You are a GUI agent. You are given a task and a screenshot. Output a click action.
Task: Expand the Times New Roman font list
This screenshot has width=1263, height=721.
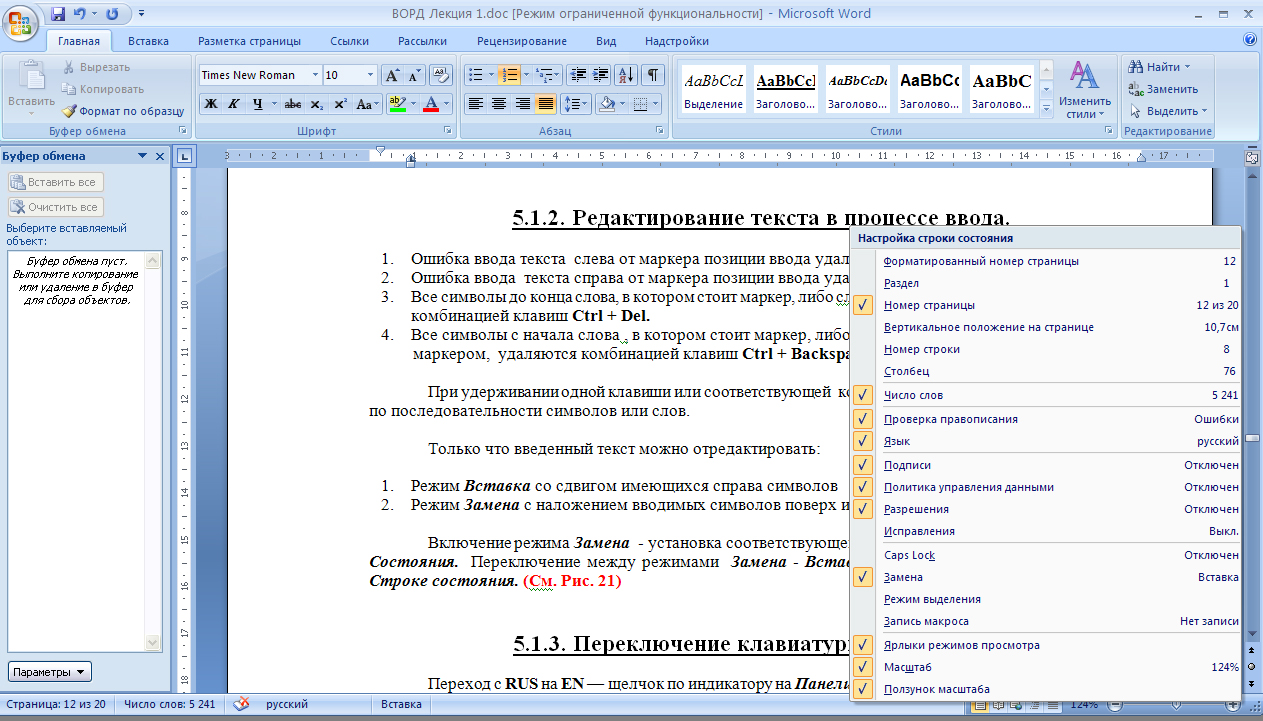(x=316, y=75)
